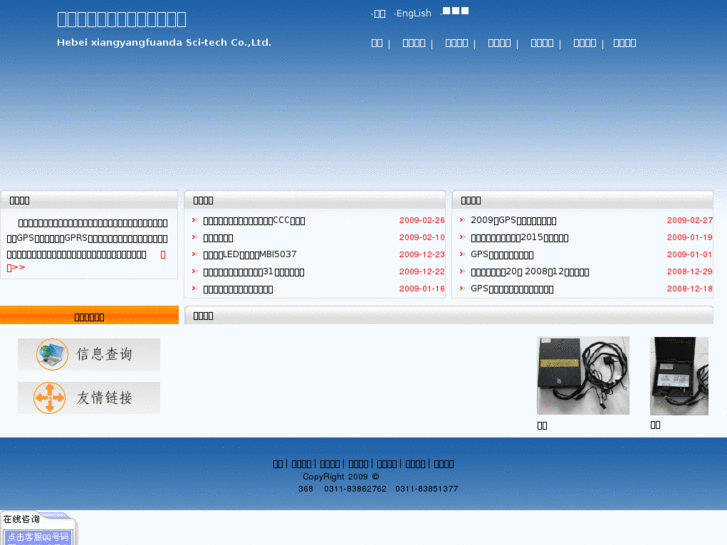
Task: Click the globe icon beside 信息查询
Action: pos(52,354)
